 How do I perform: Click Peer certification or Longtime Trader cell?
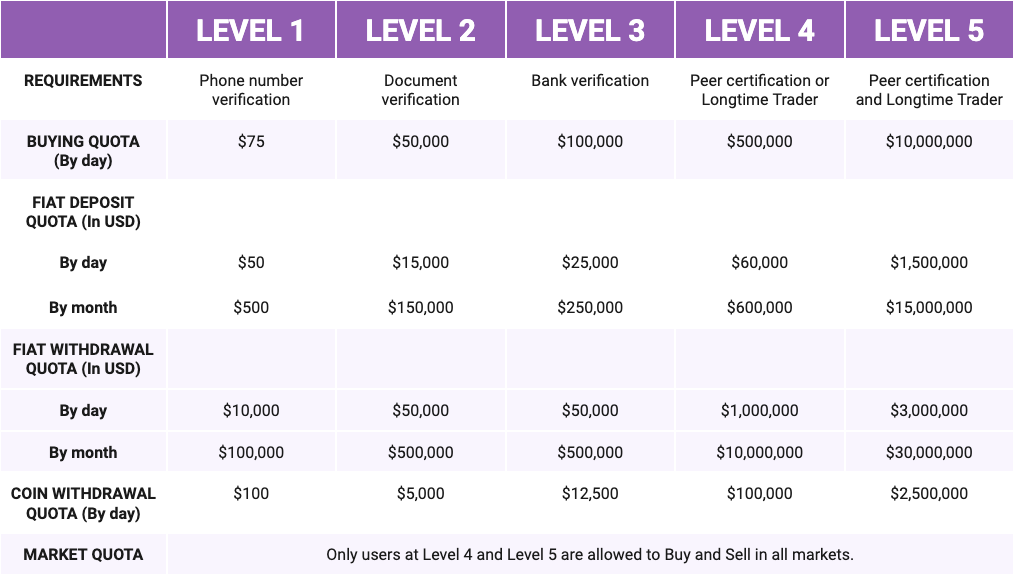coord(759,90)
